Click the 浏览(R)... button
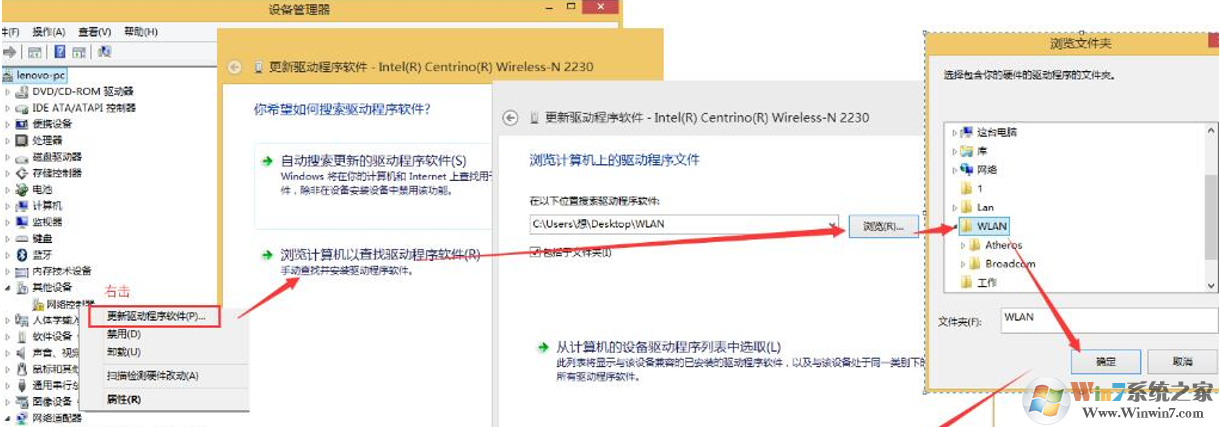 [882, 227]
